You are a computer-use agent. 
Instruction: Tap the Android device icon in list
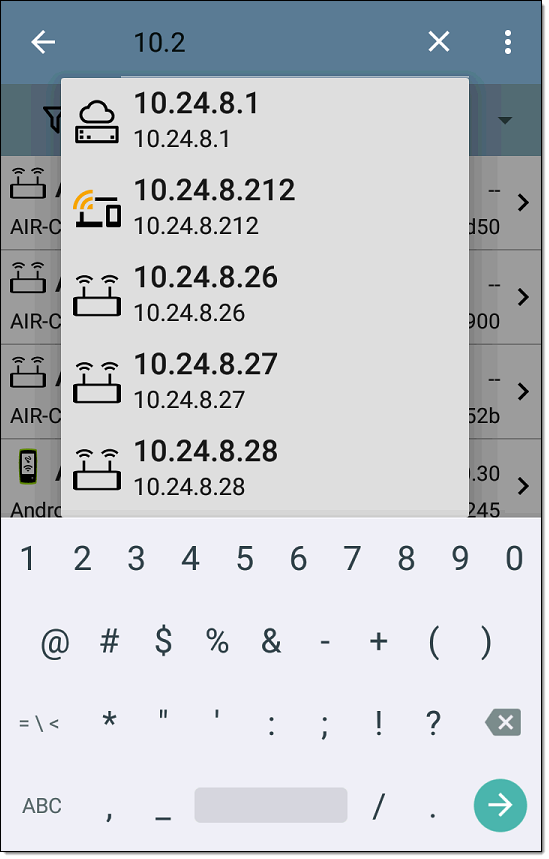click(28, 467)
